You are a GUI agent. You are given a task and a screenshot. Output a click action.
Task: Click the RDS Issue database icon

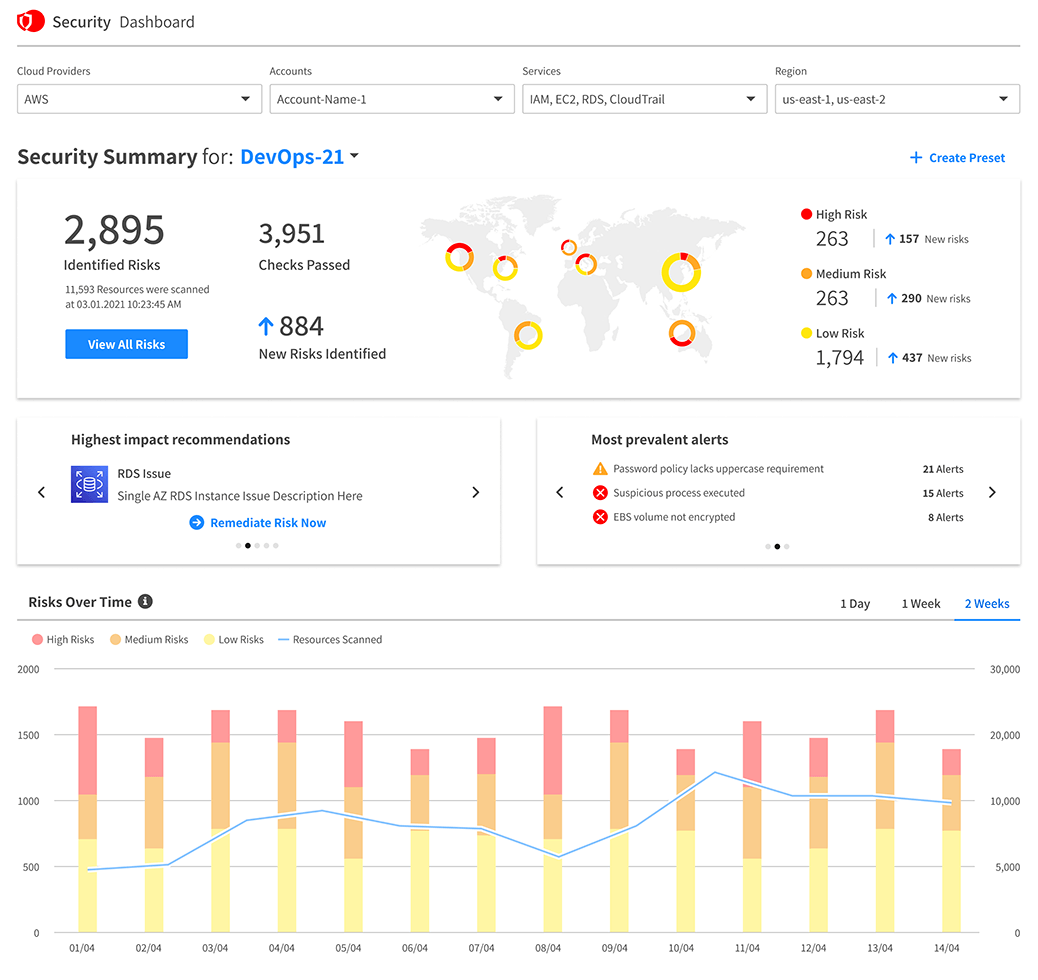click(90, 484)
